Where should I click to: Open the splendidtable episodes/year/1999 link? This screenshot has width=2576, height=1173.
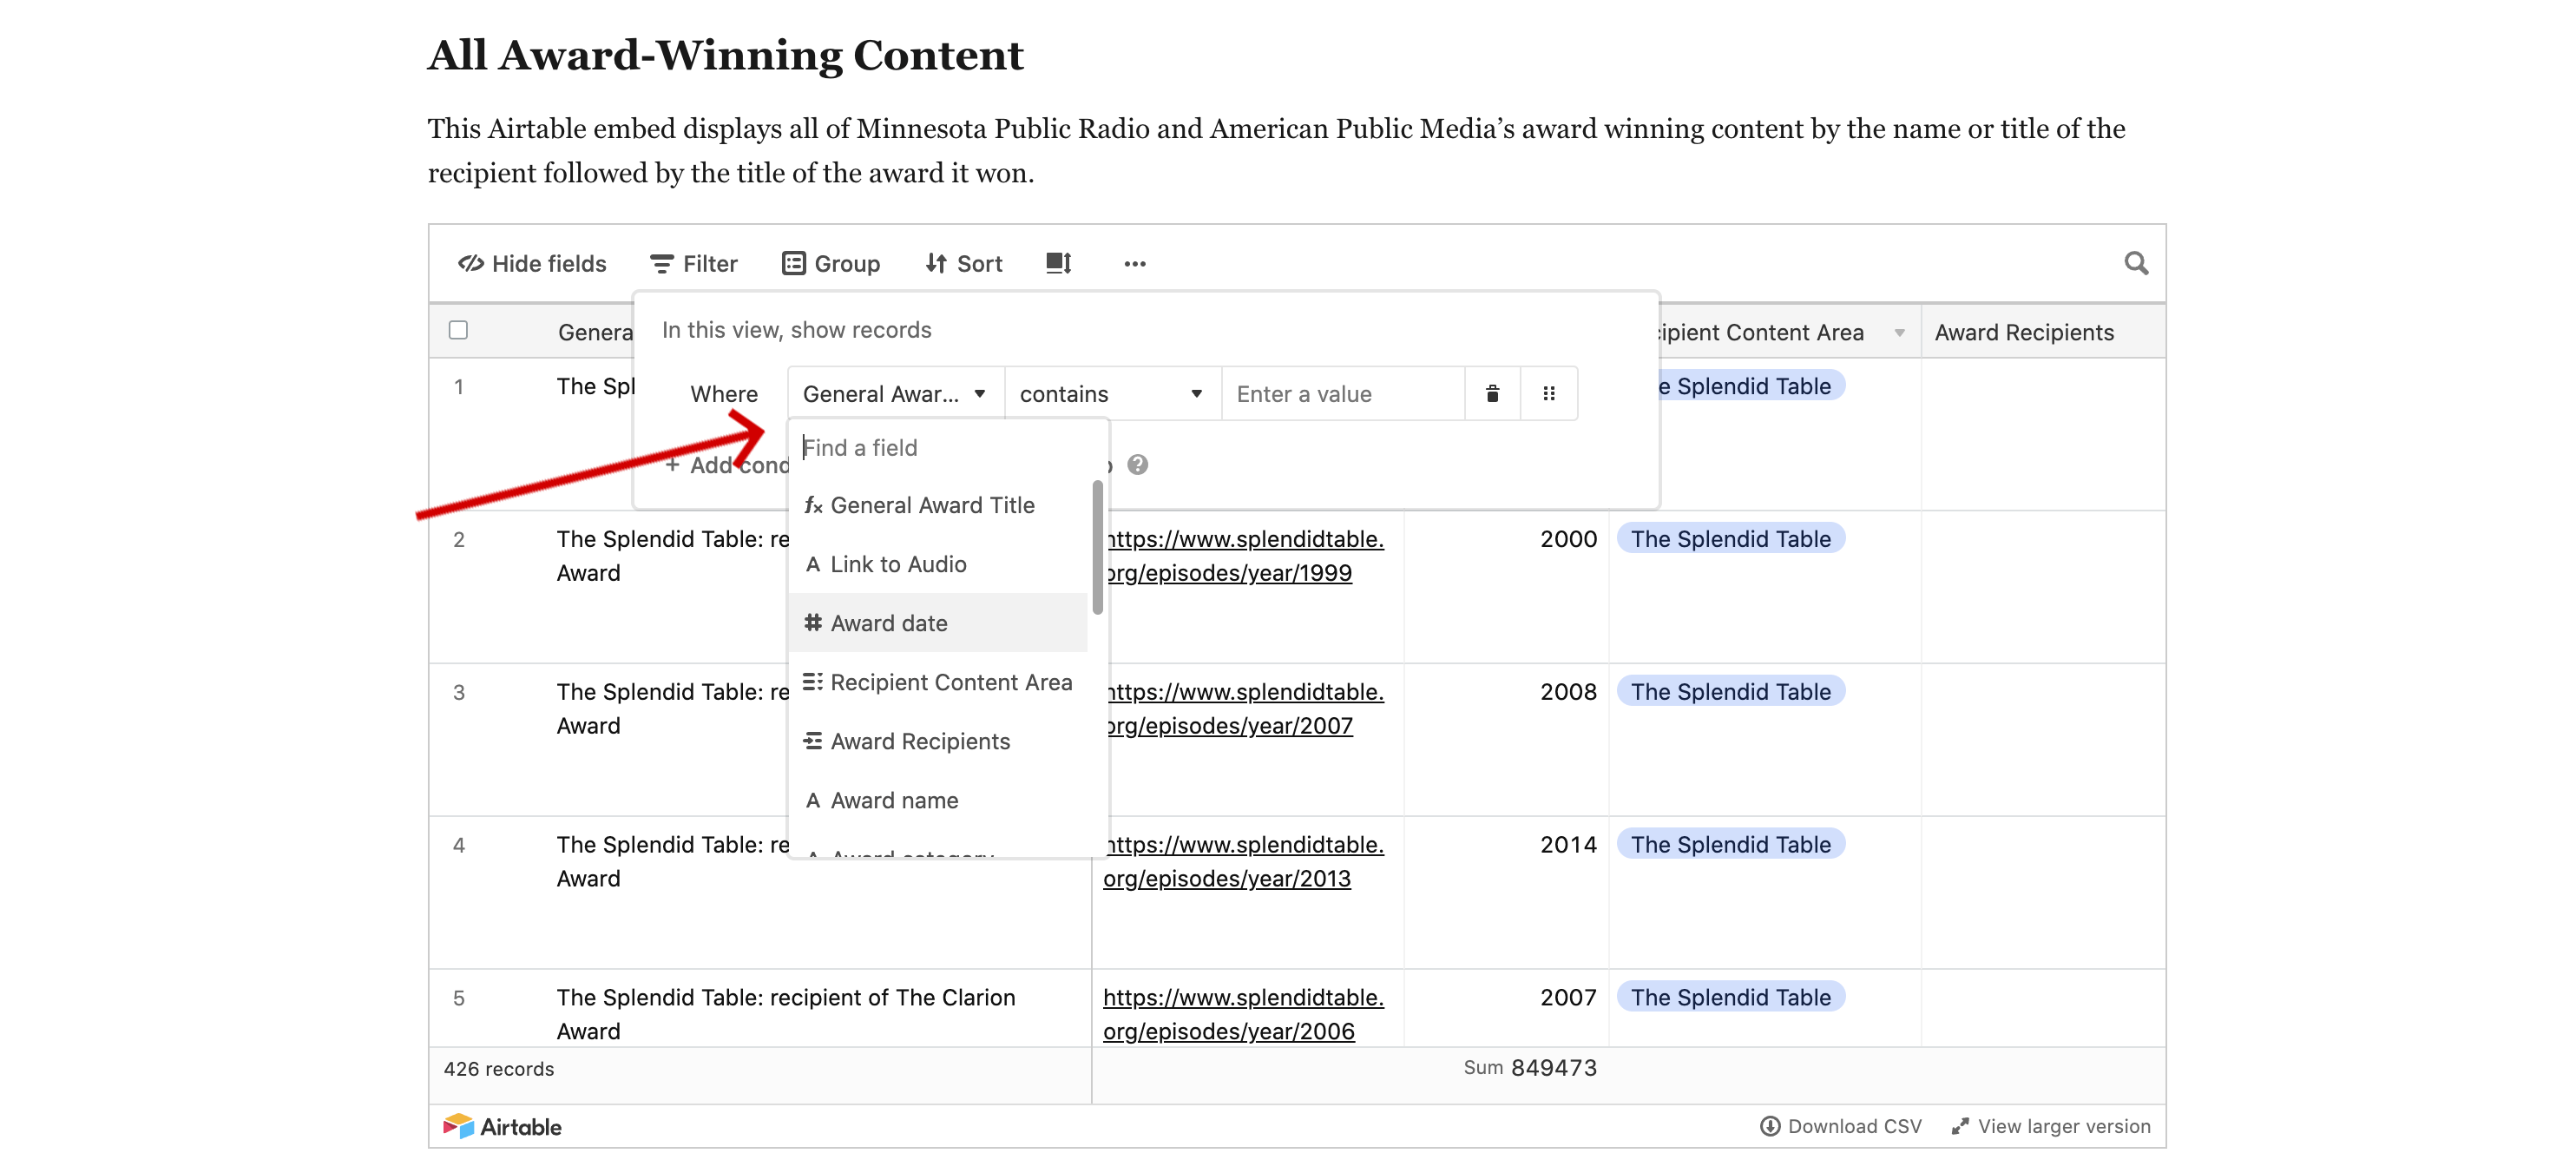(x=1243, y=556)
